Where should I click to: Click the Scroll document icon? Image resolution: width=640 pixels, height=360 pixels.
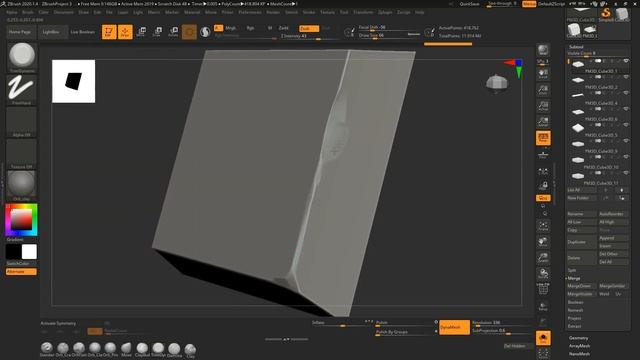click(543, 74)
